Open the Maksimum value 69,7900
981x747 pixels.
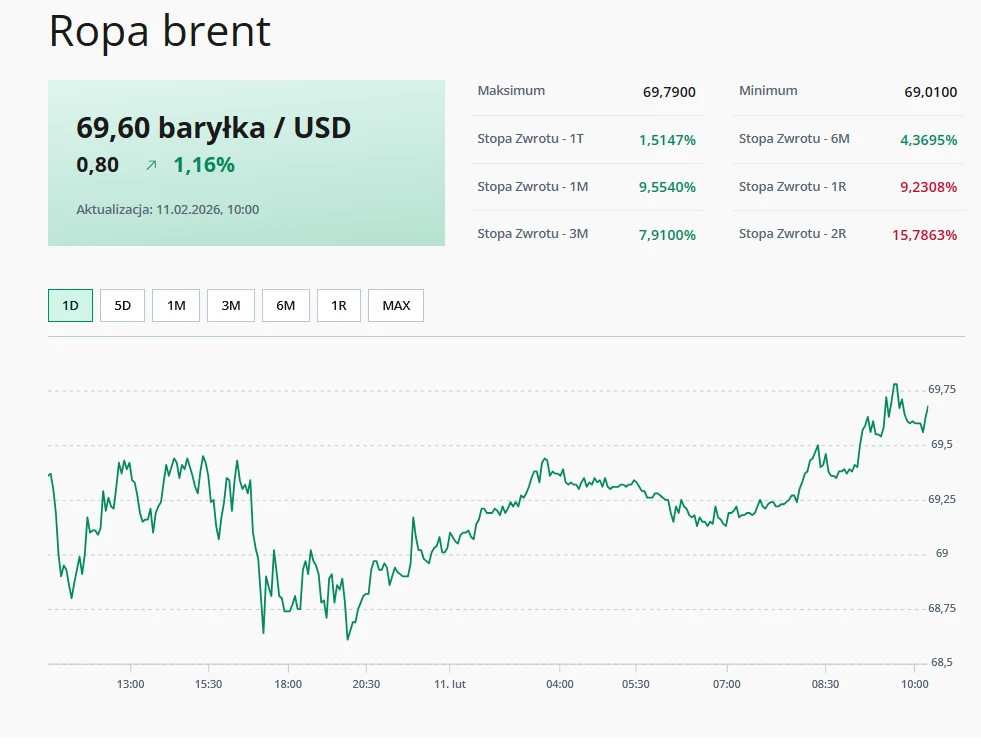click(668, 91)
